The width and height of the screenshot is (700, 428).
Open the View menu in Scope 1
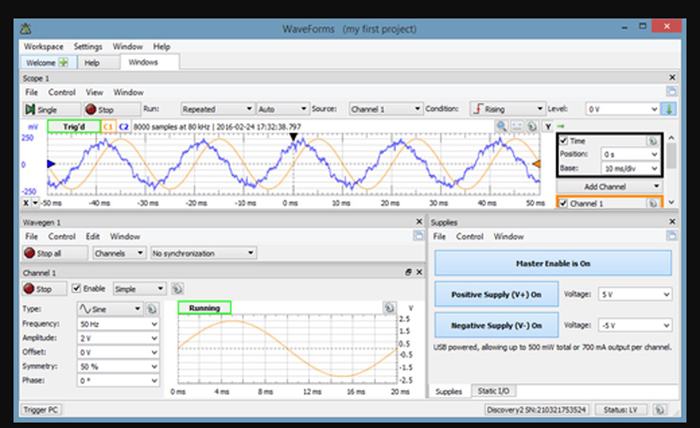coord(94,92)
